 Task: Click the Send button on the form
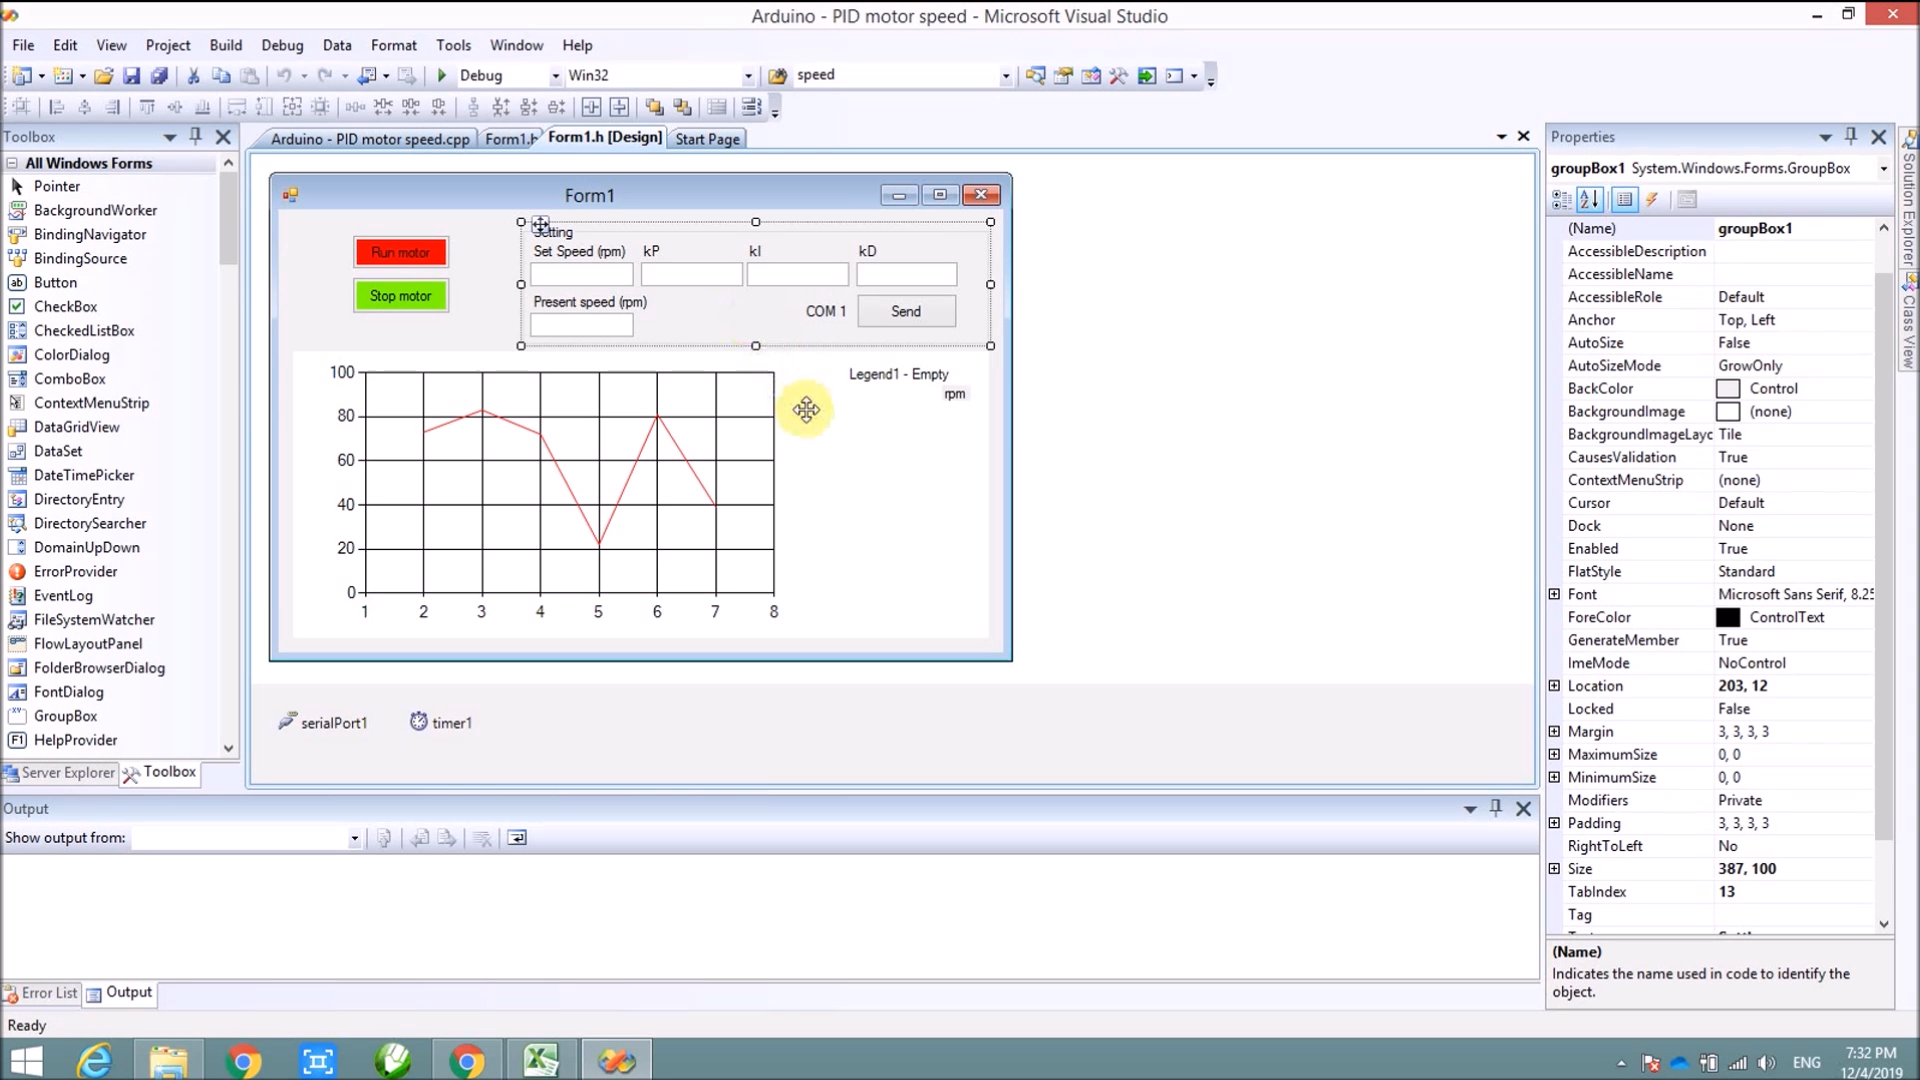tap(906, 311)
